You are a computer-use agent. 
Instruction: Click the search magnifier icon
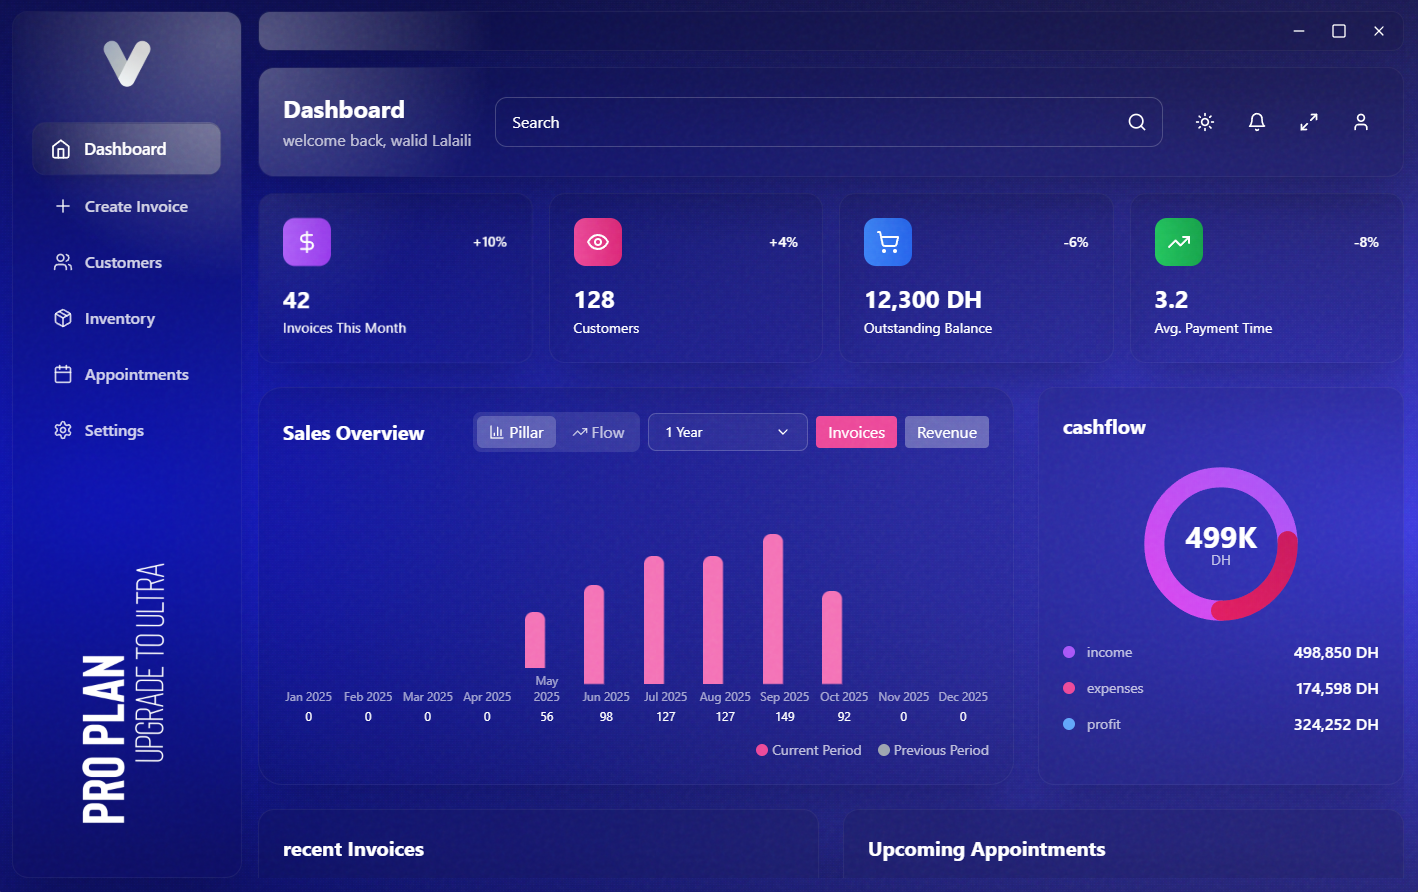click(x=1137, y=122)
